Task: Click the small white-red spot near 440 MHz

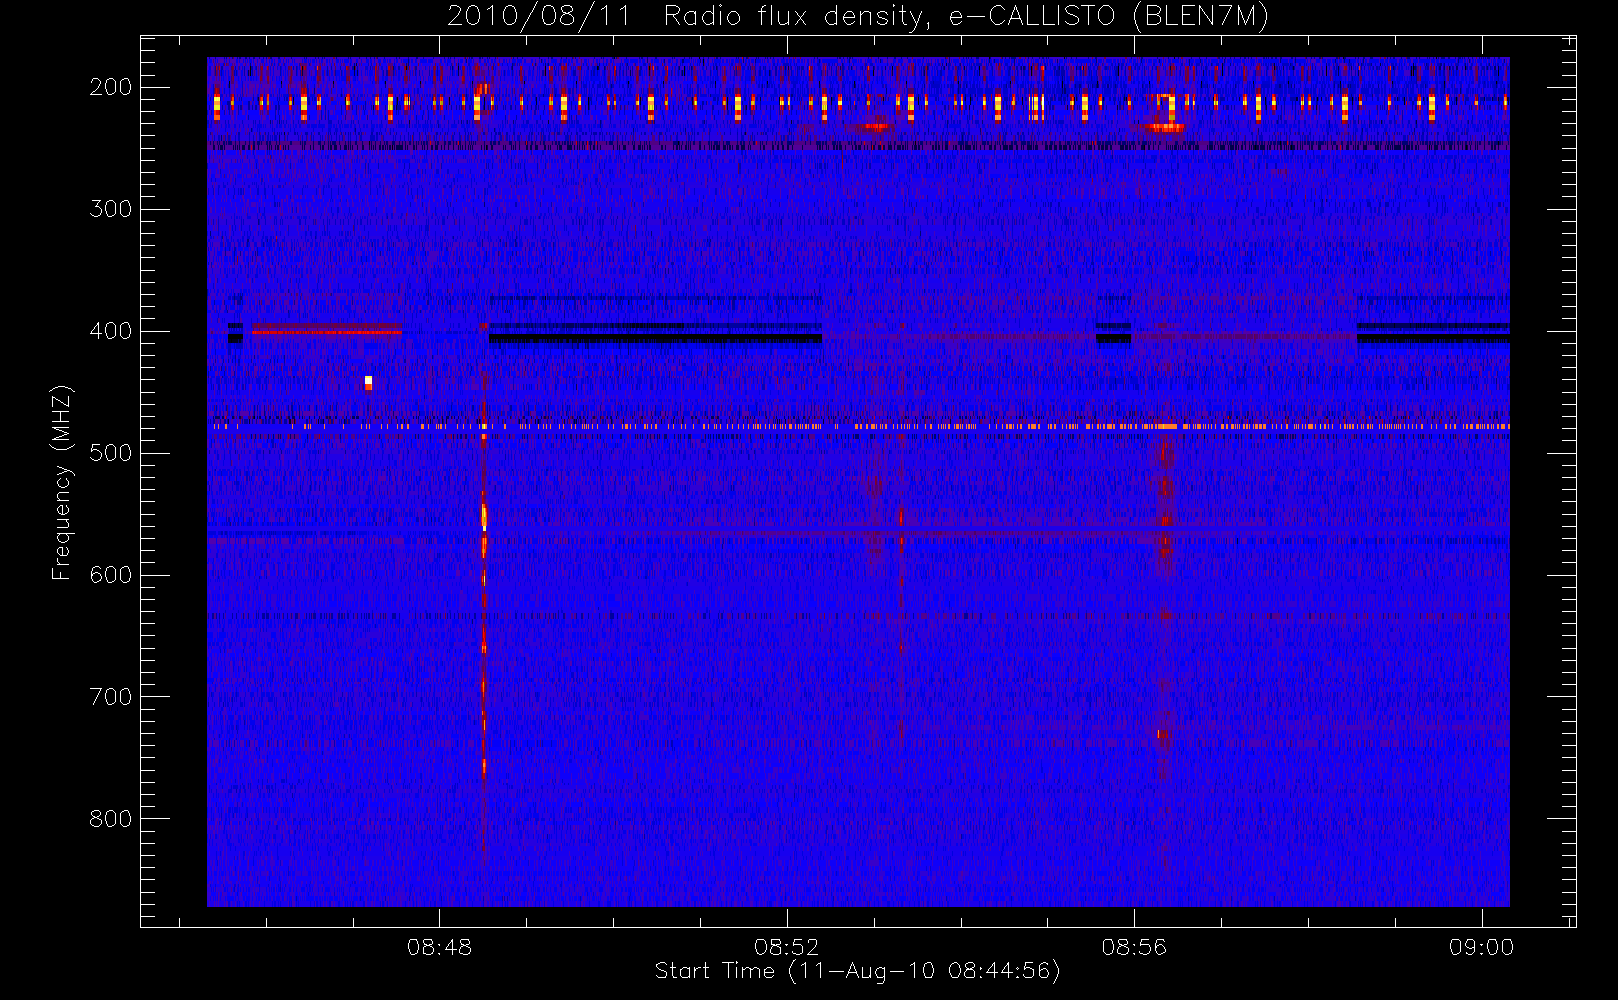Action: click(368, 382)
